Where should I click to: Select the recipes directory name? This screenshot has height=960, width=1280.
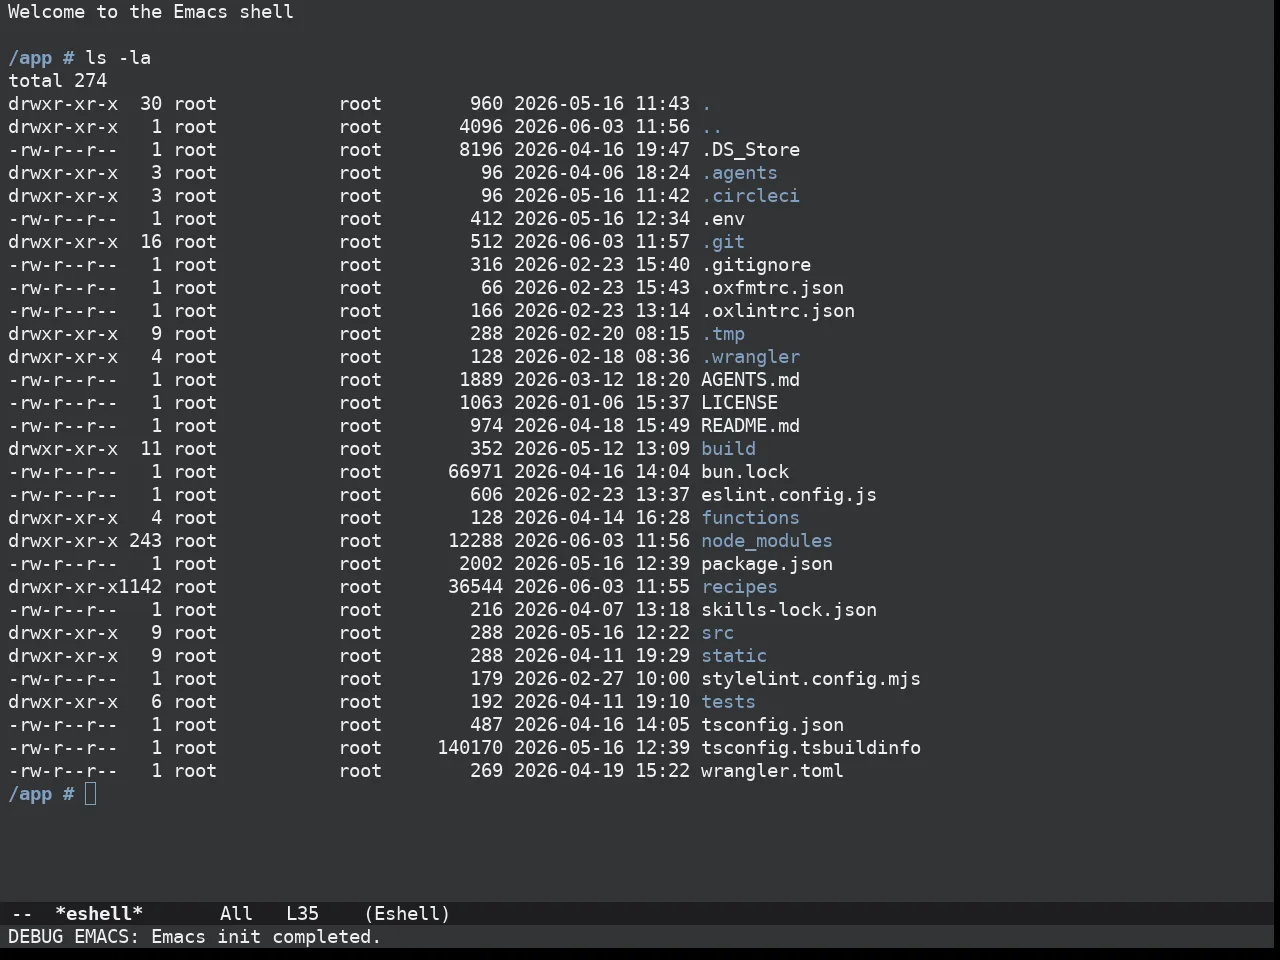click(739, 587)
